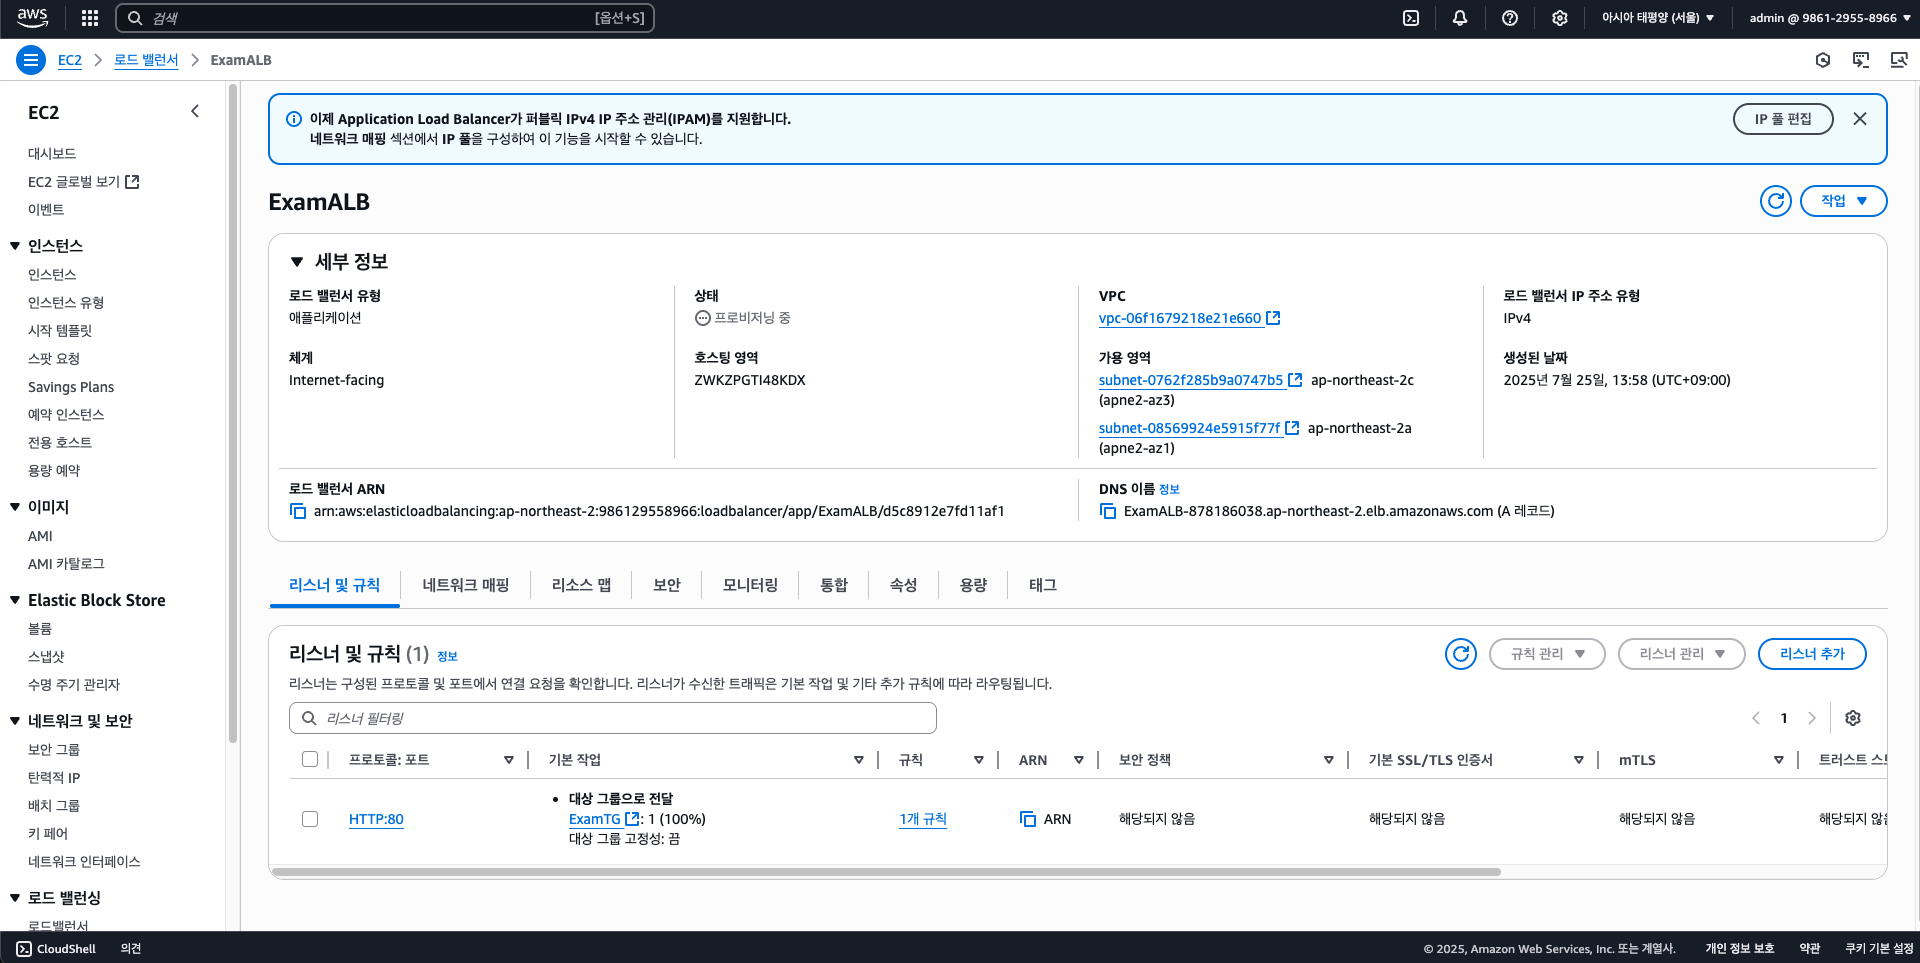The height and width of the screenshot is (963, 1920).
Task: Open Security groups (보안 그룹) in sidebar
Action: click(x=54, y=750)
